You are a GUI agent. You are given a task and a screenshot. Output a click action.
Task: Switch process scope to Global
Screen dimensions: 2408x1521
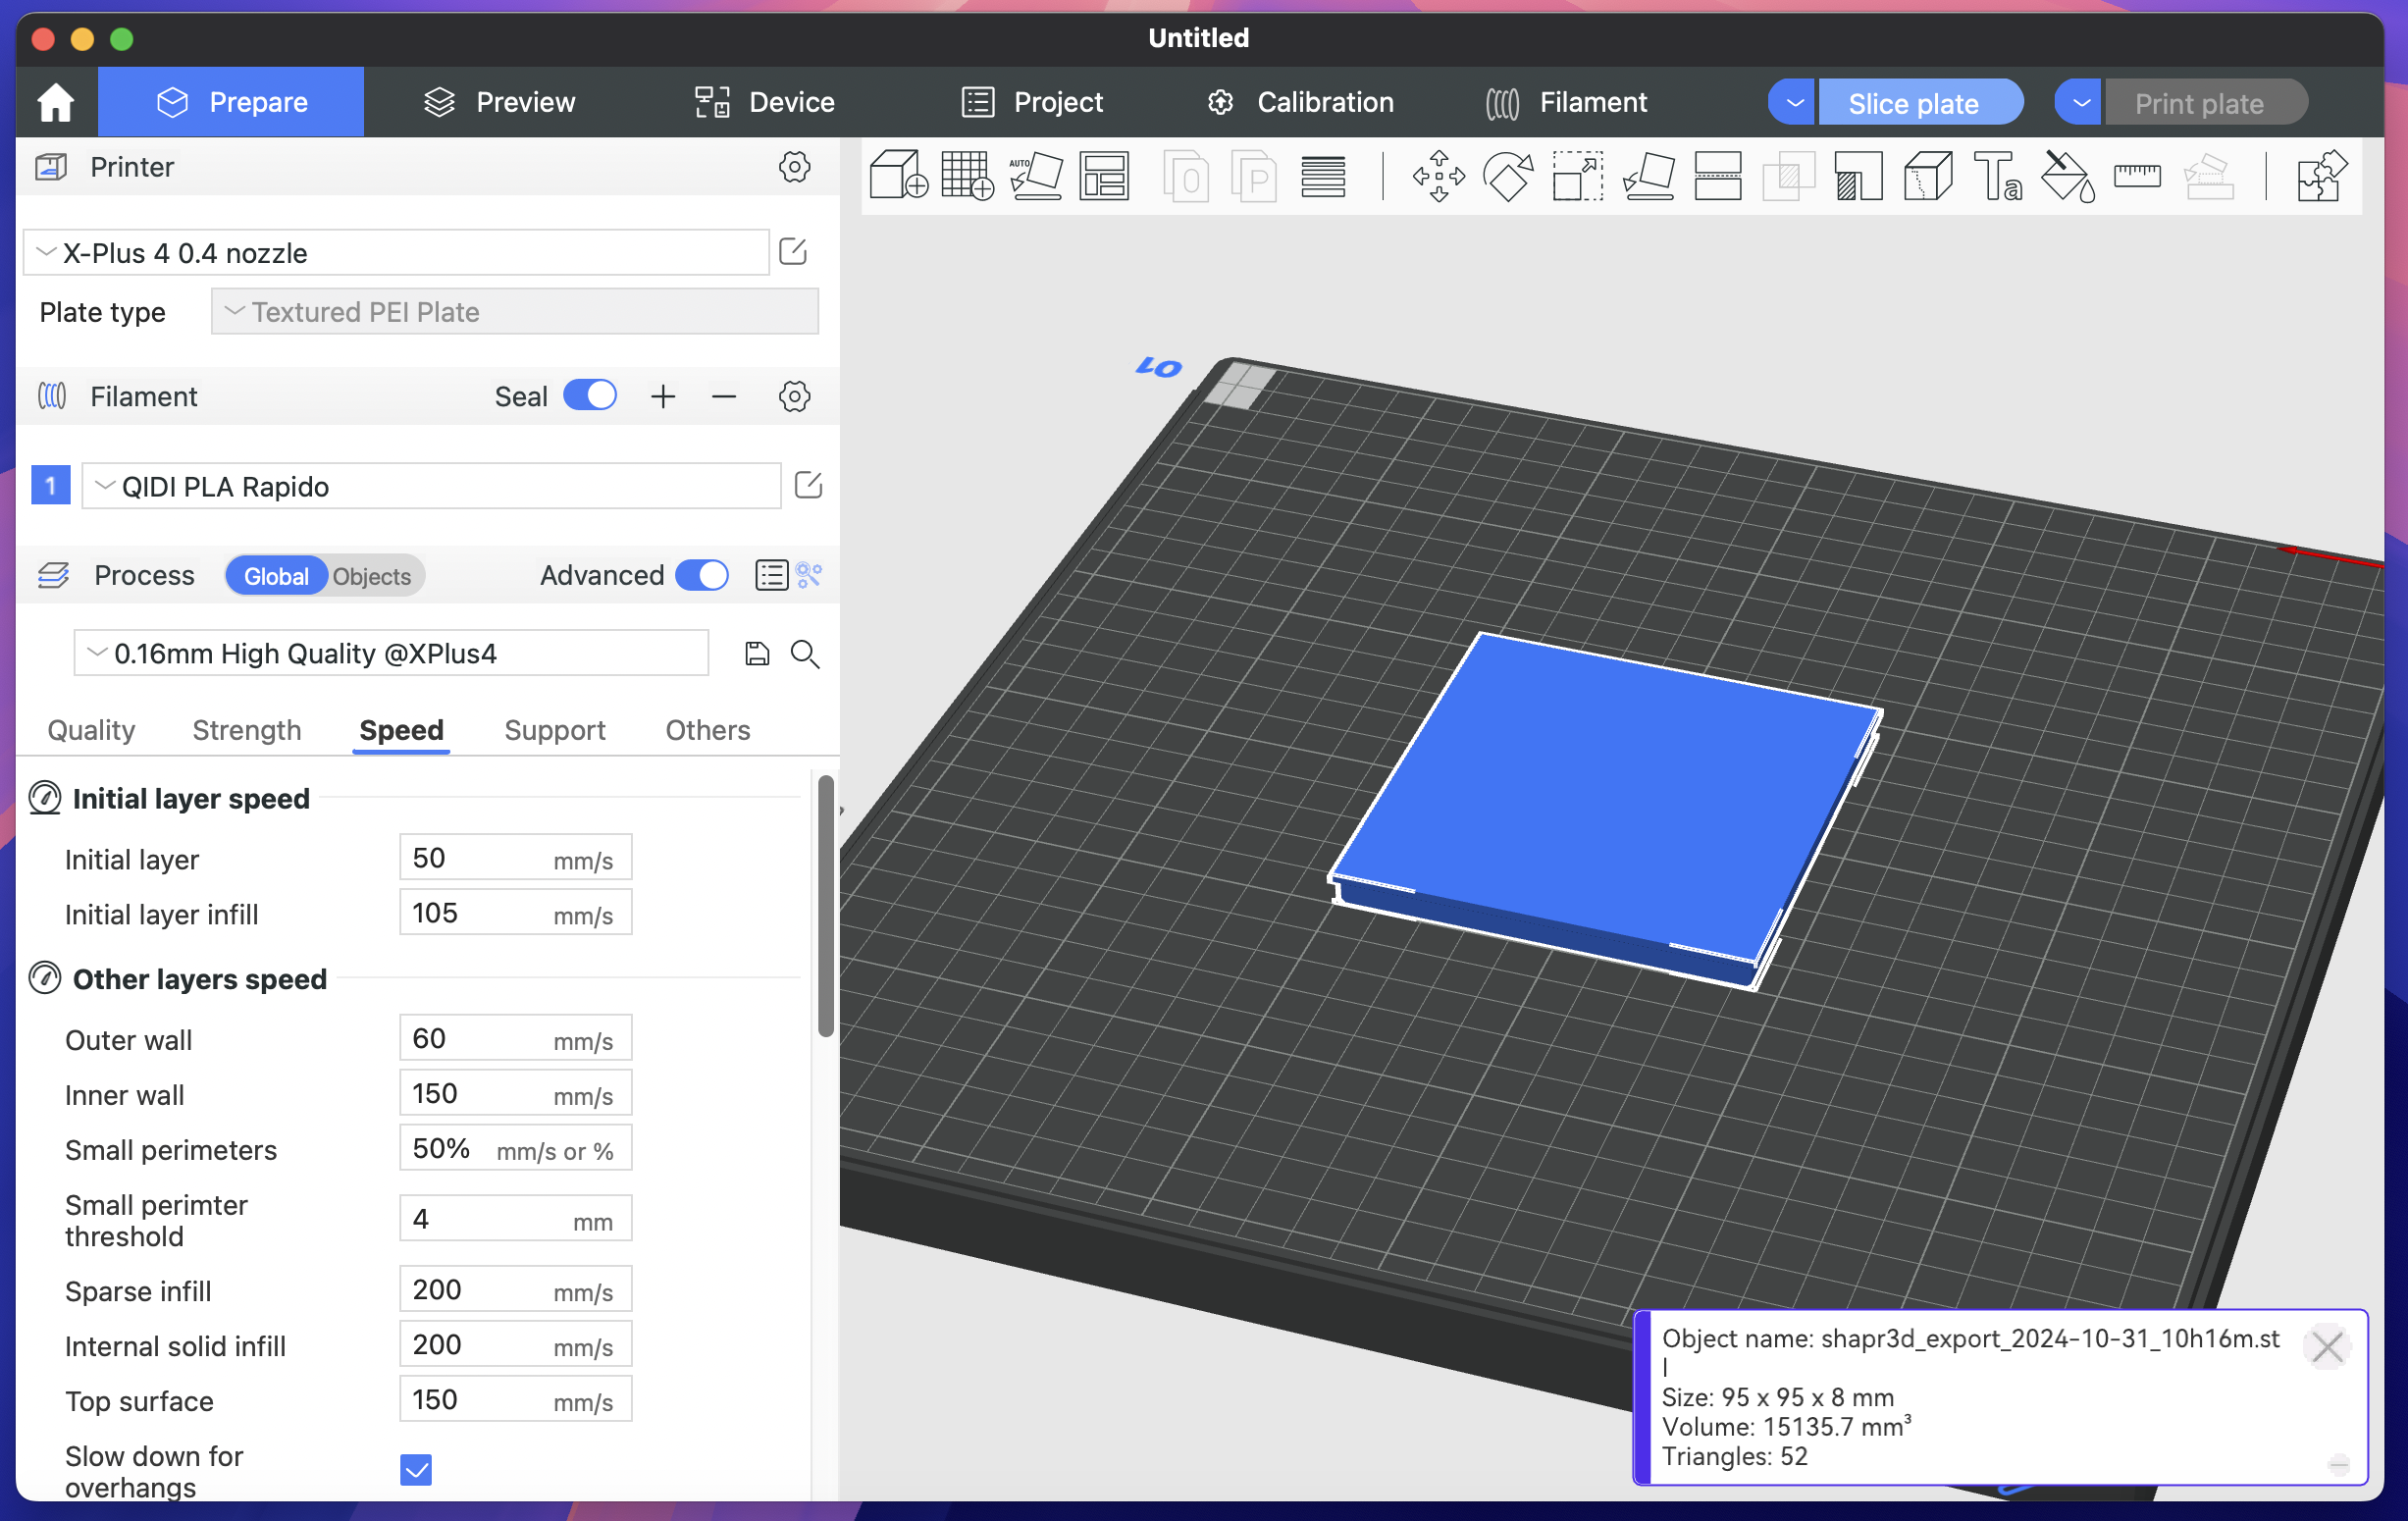point(276,576)
